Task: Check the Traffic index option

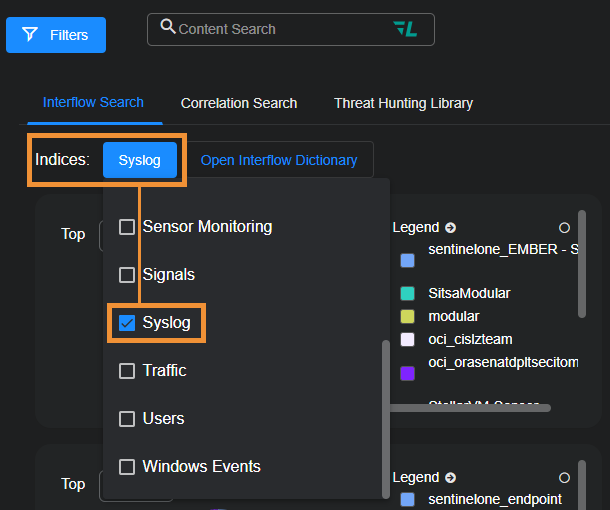Action: click(127, 371)
